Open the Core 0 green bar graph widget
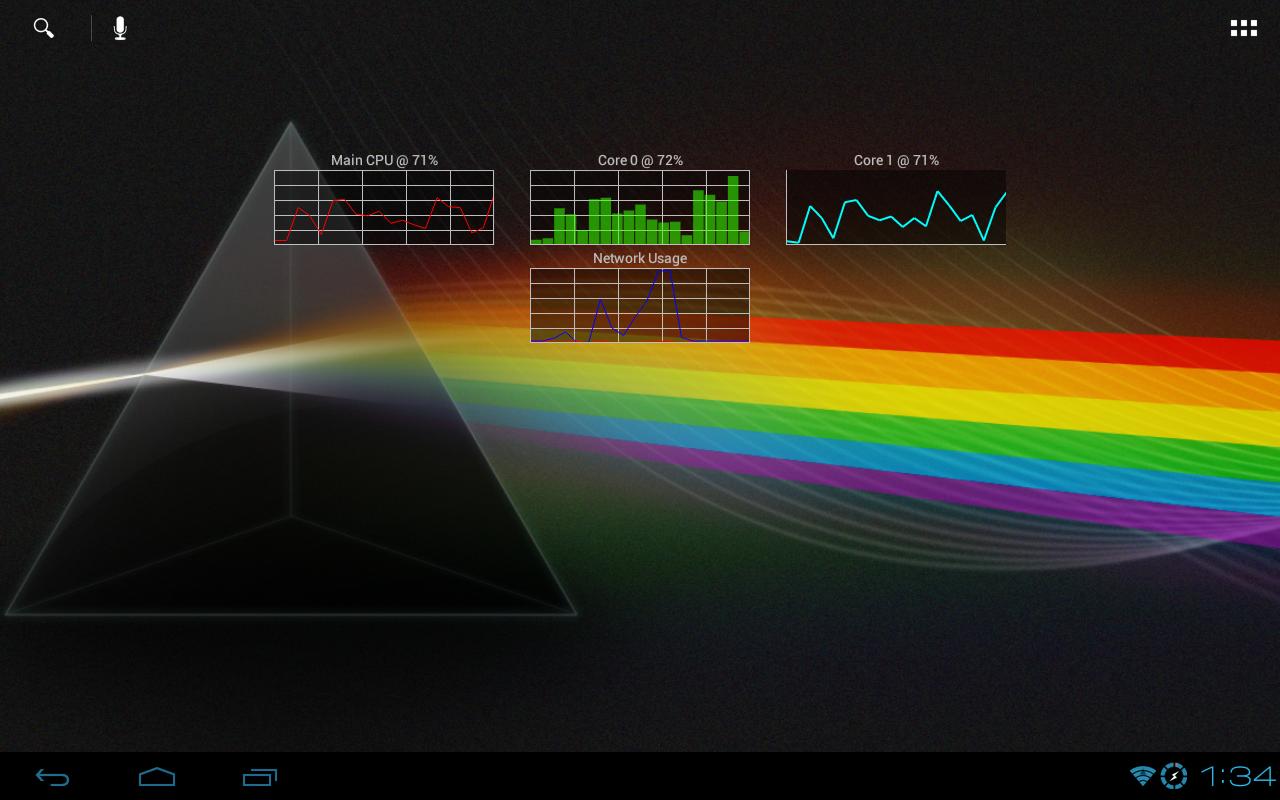This screenshot has height=800, width=1280. tap(640, 207)
